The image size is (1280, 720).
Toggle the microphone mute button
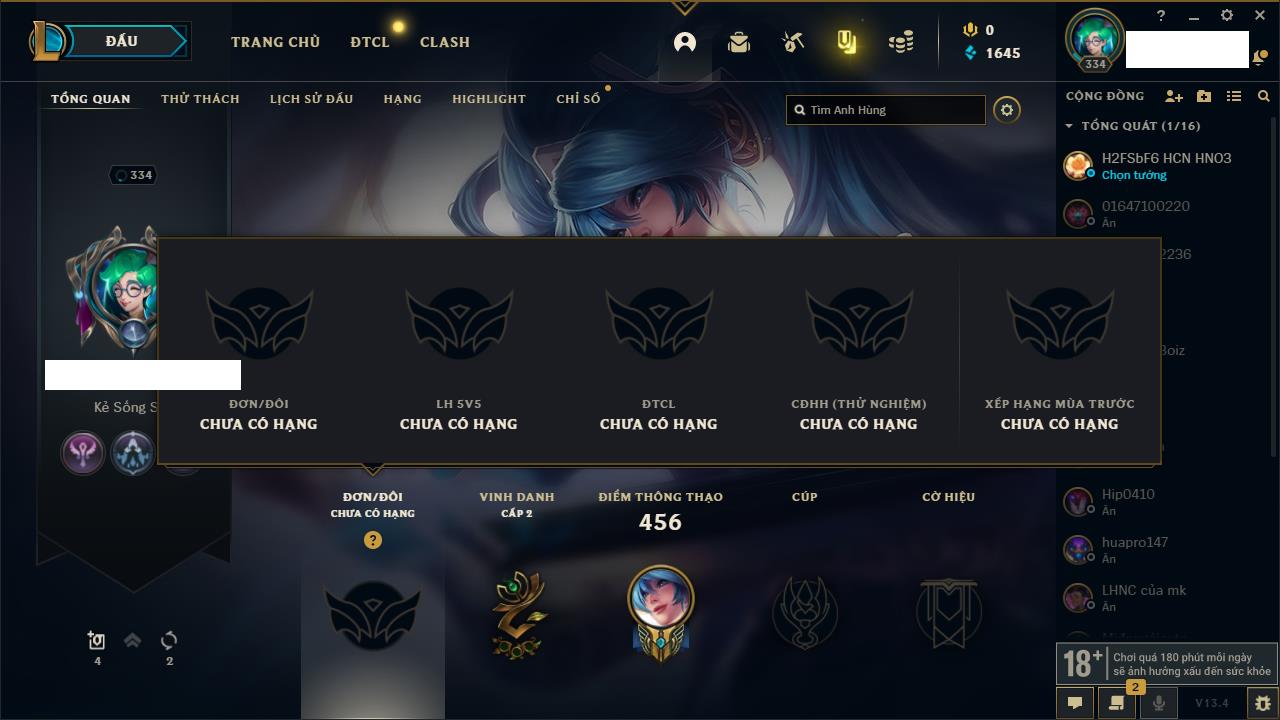tap(1159, 703)
